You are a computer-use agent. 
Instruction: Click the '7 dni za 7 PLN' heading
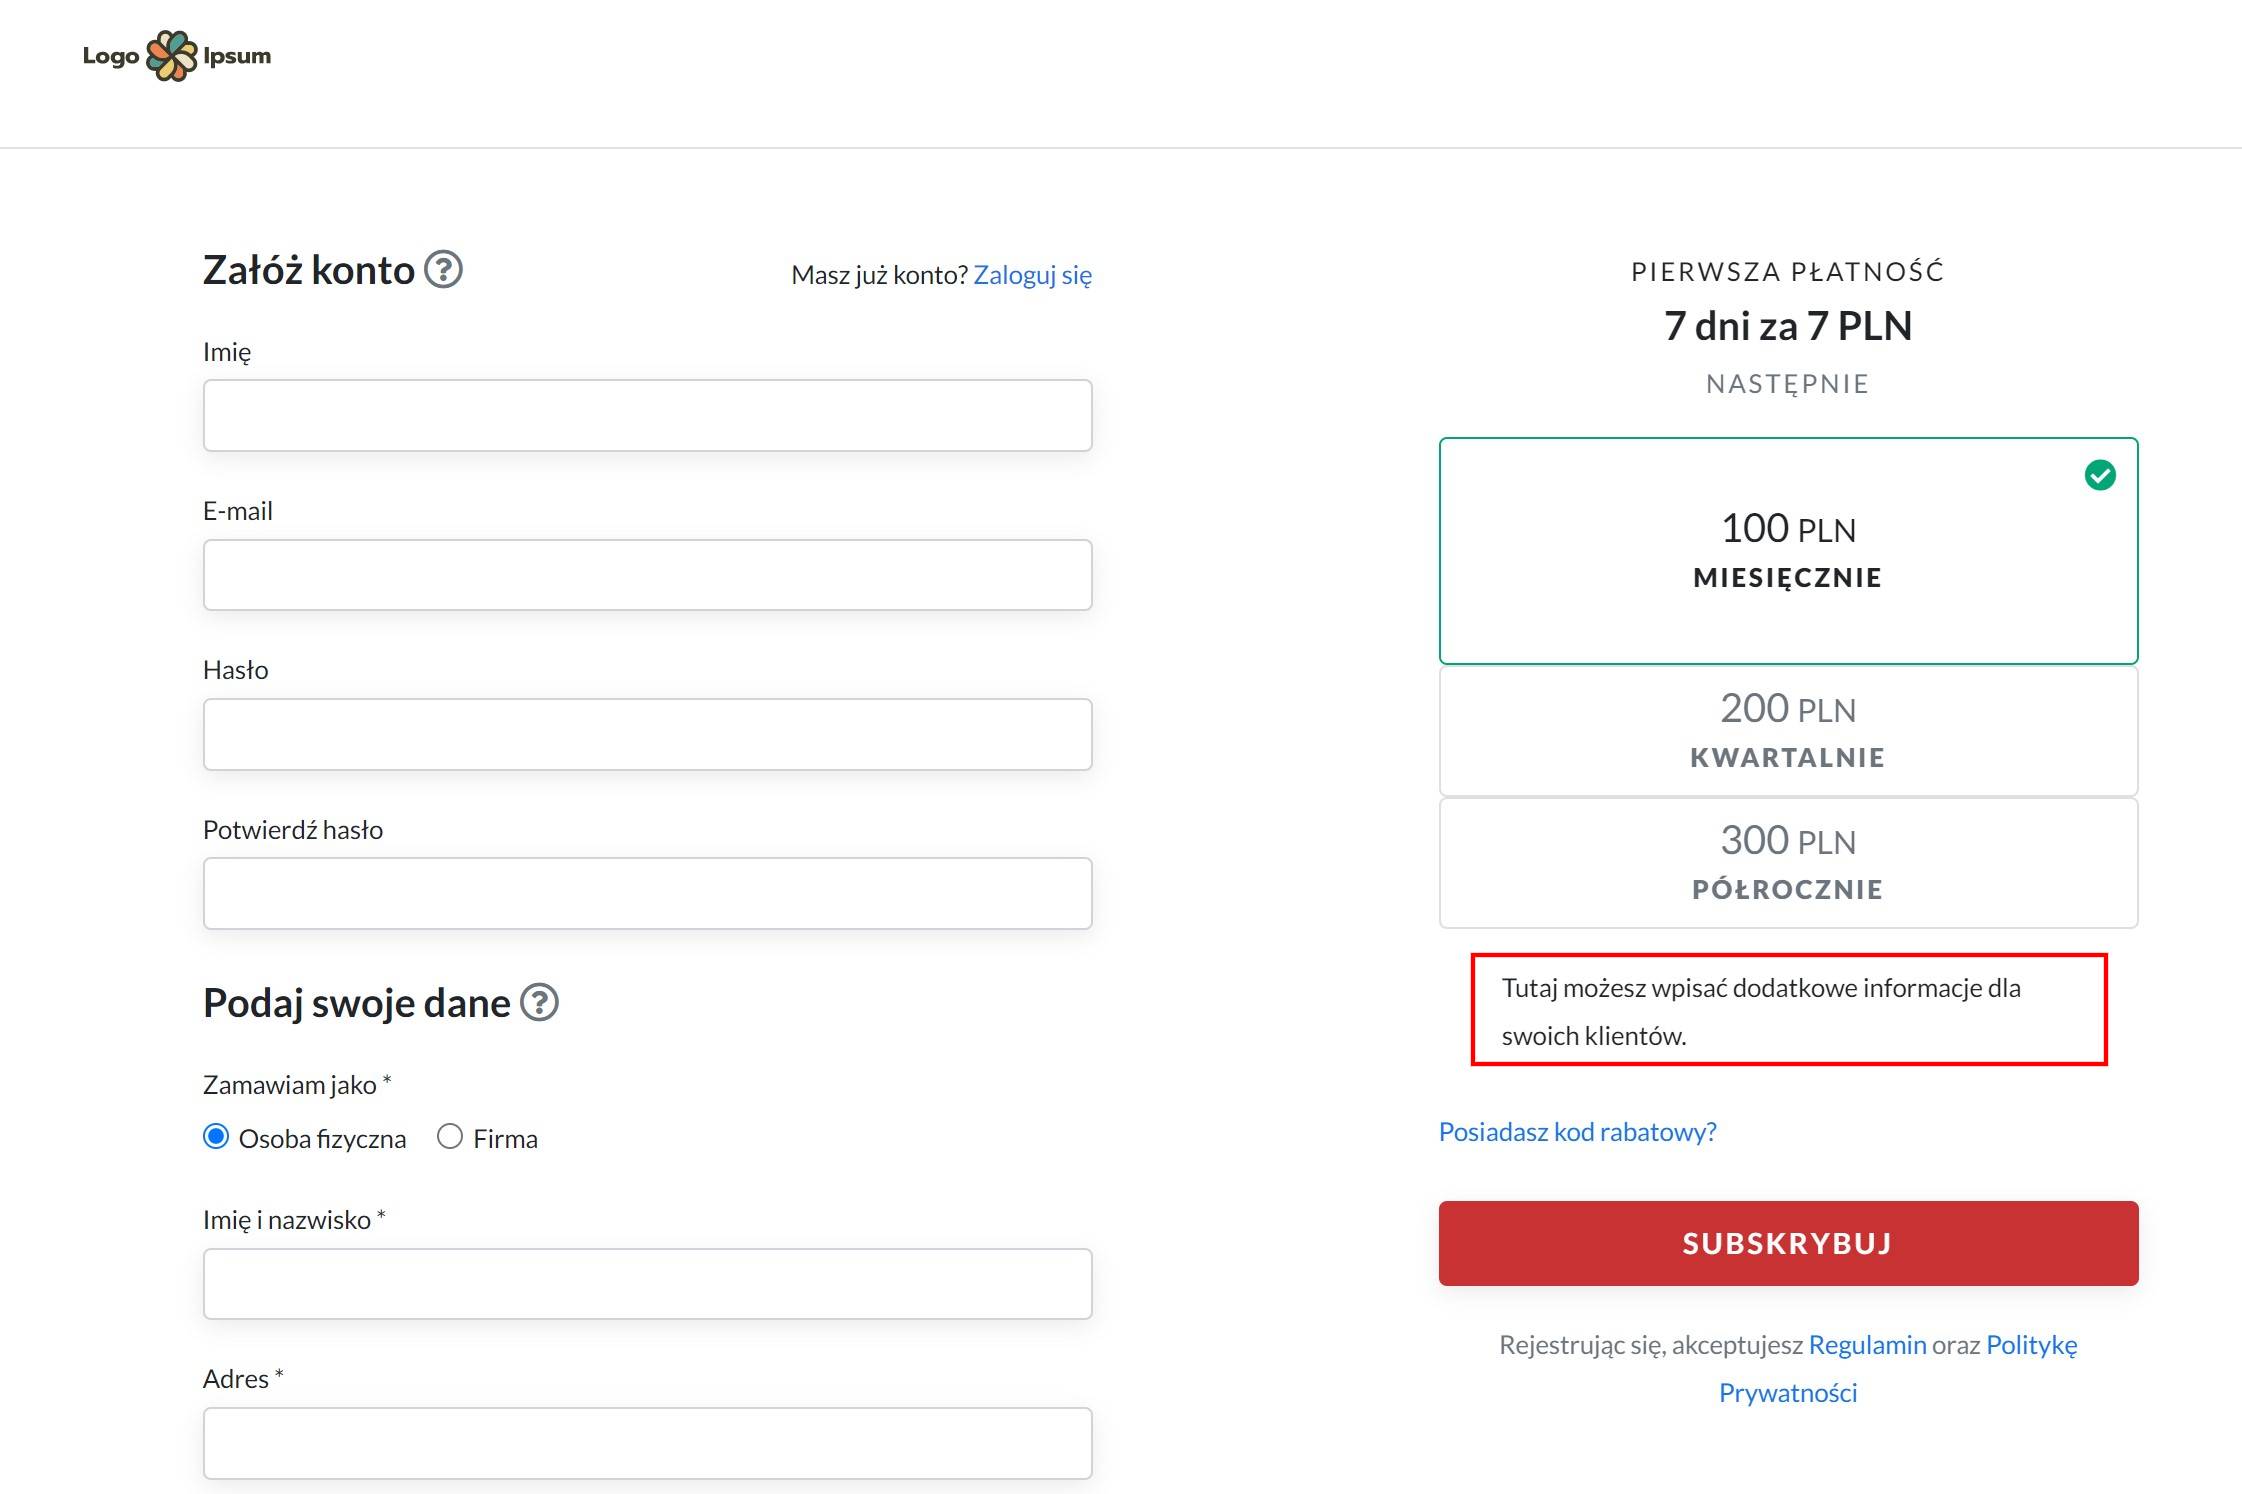point(1788,326)
